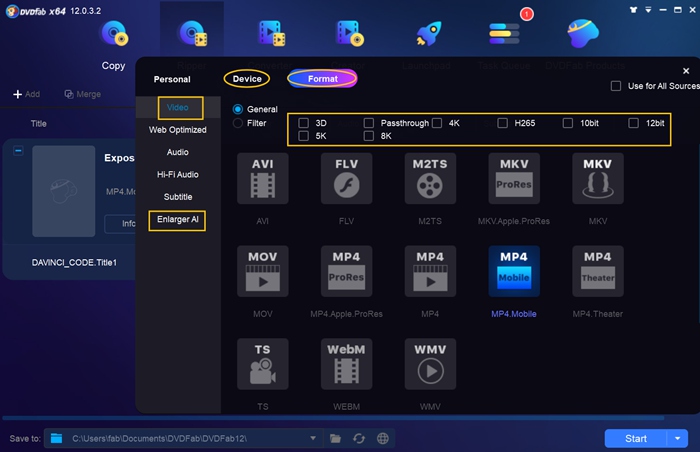Open the Video category
The height and width of the screenshot is (452, 700).
pyautogui.click(x=178, y=108)
